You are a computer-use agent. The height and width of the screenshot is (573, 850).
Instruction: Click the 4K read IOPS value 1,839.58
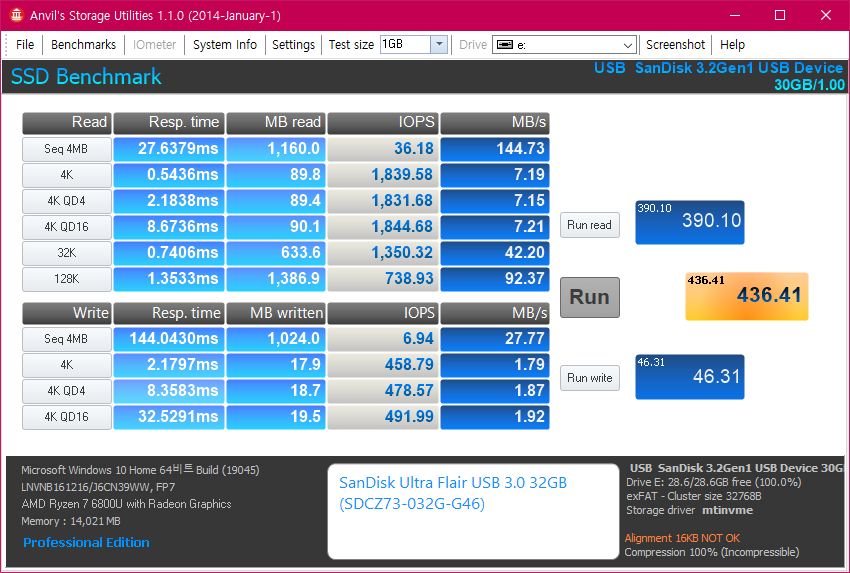383,175
